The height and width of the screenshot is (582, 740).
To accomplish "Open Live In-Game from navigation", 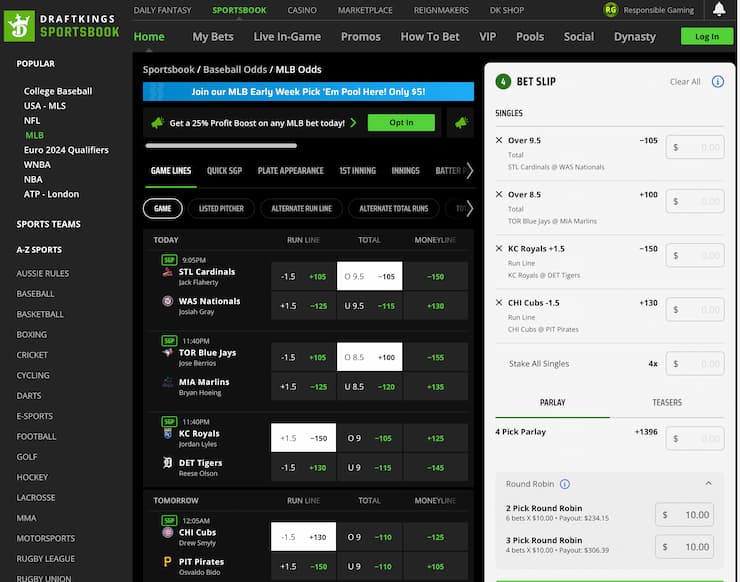I will (287, 36).
